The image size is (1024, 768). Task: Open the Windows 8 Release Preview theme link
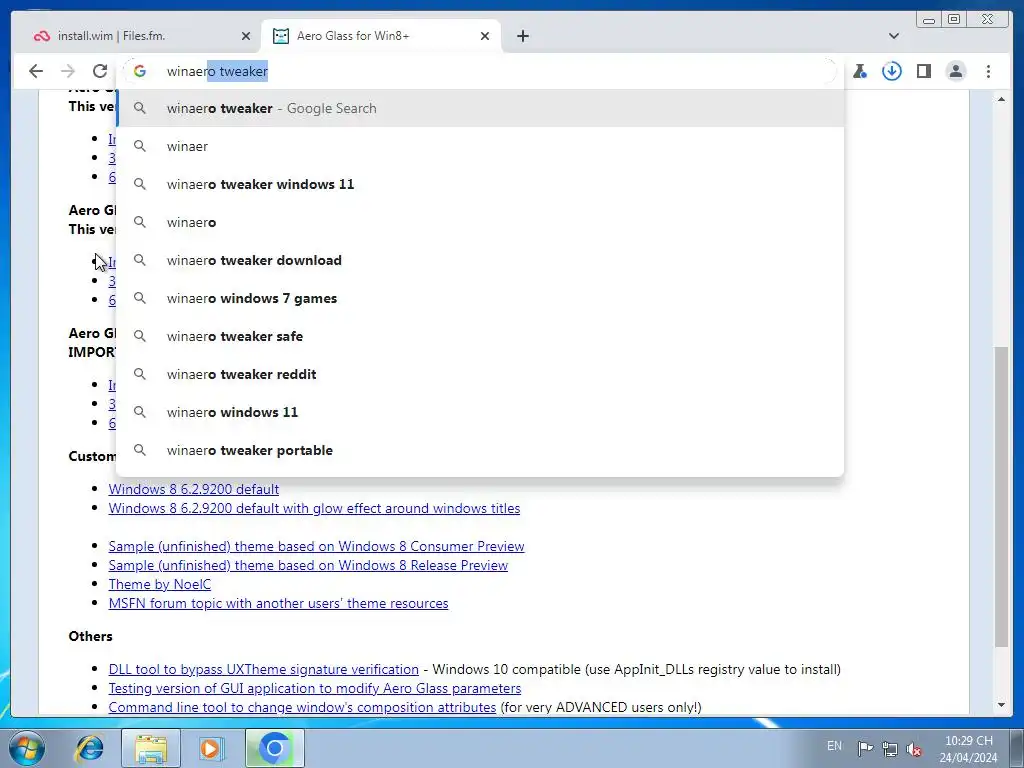tap(308, 565)
